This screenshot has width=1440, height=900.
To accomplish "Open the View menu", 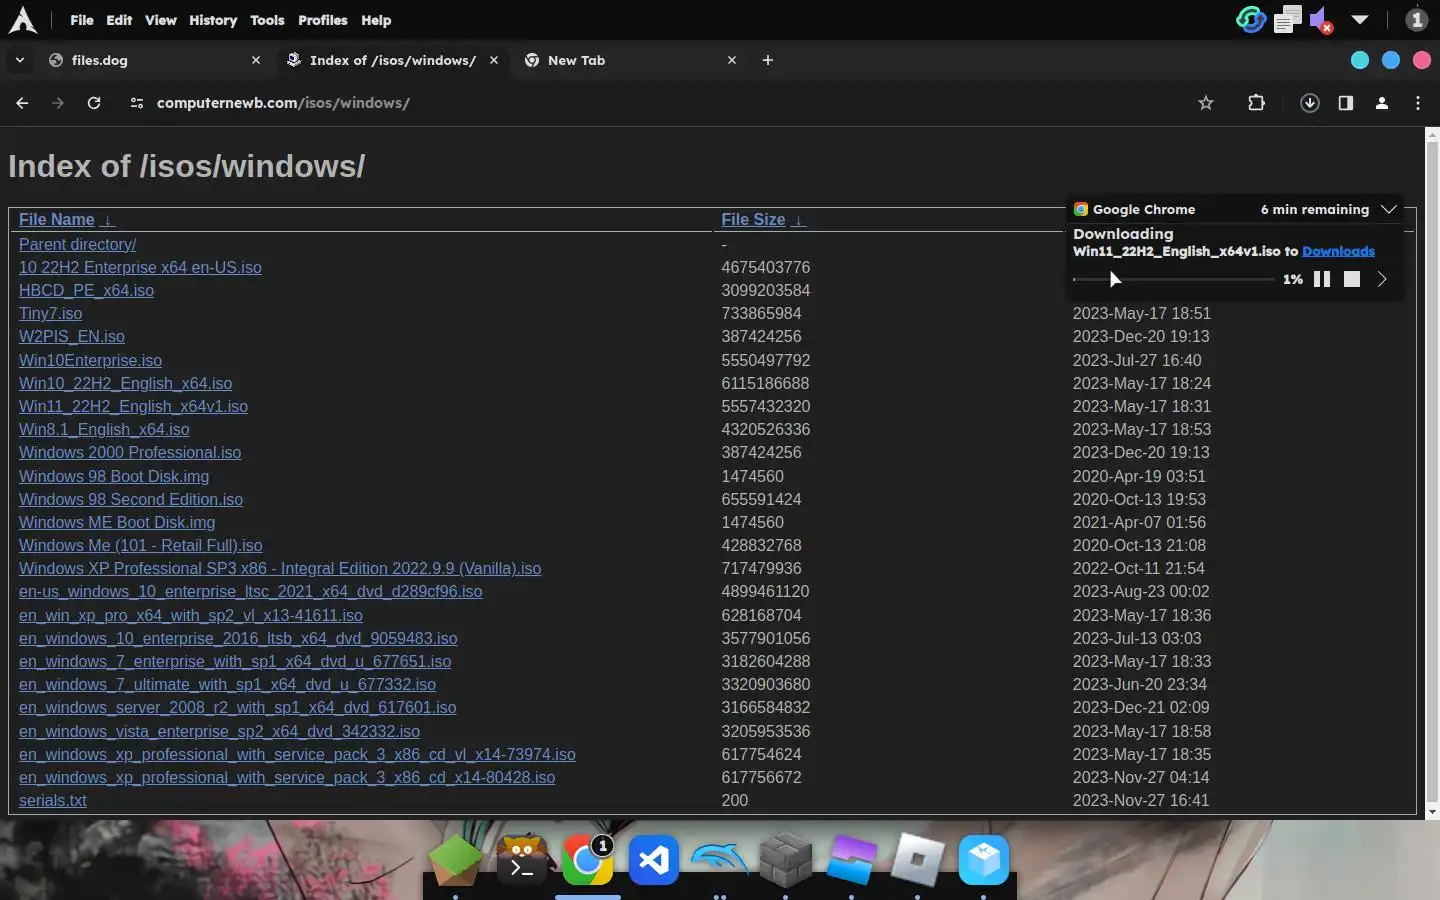I will [161, 20].
